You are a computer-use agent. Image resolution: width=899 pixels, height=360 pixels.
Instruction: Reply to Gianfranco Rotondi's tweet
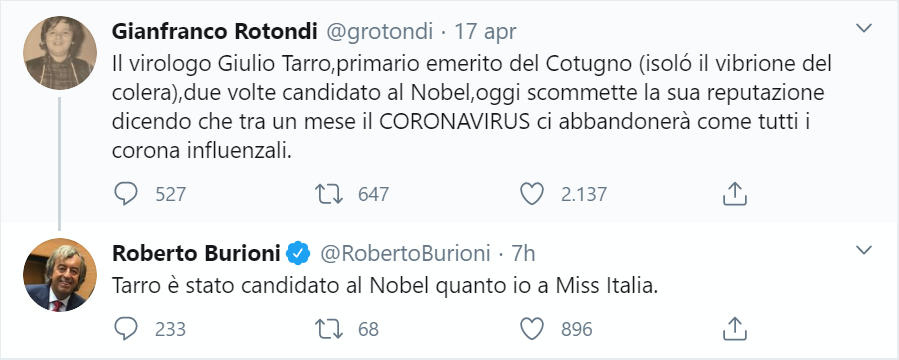(126, 194)
